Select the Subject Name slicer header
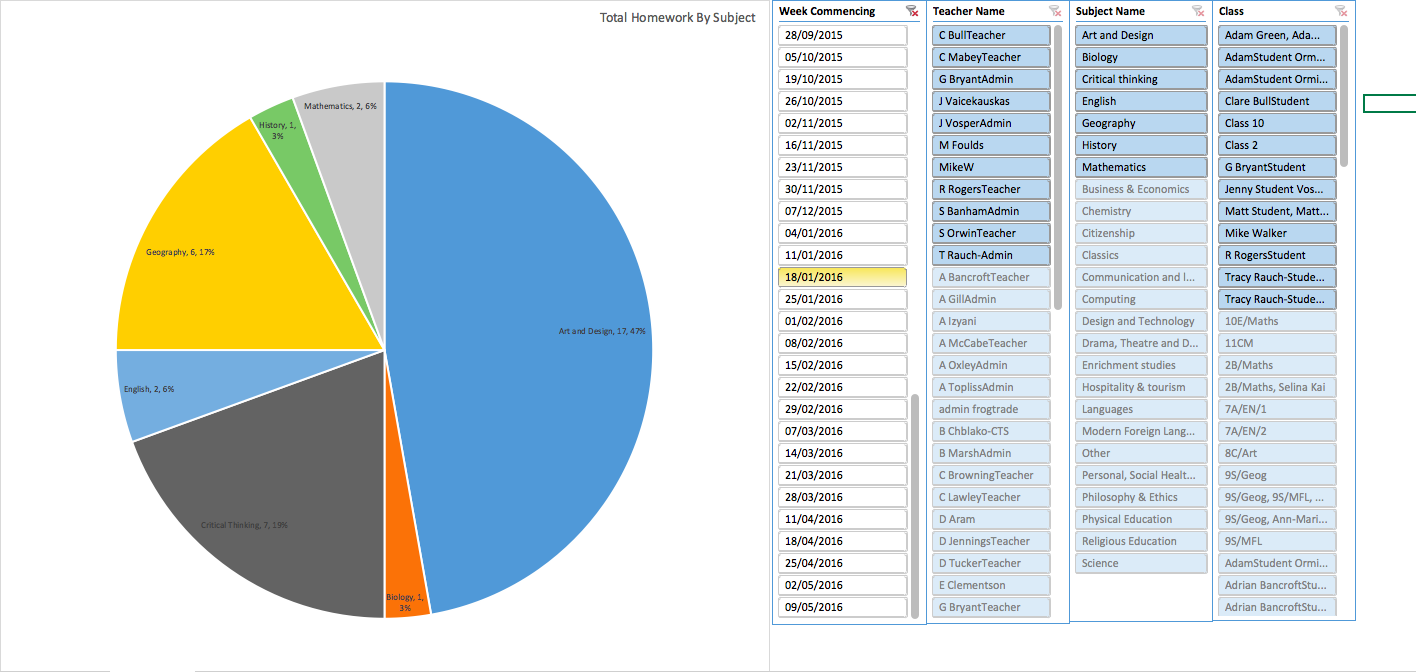1416x672 pixels. [1111, 11]
